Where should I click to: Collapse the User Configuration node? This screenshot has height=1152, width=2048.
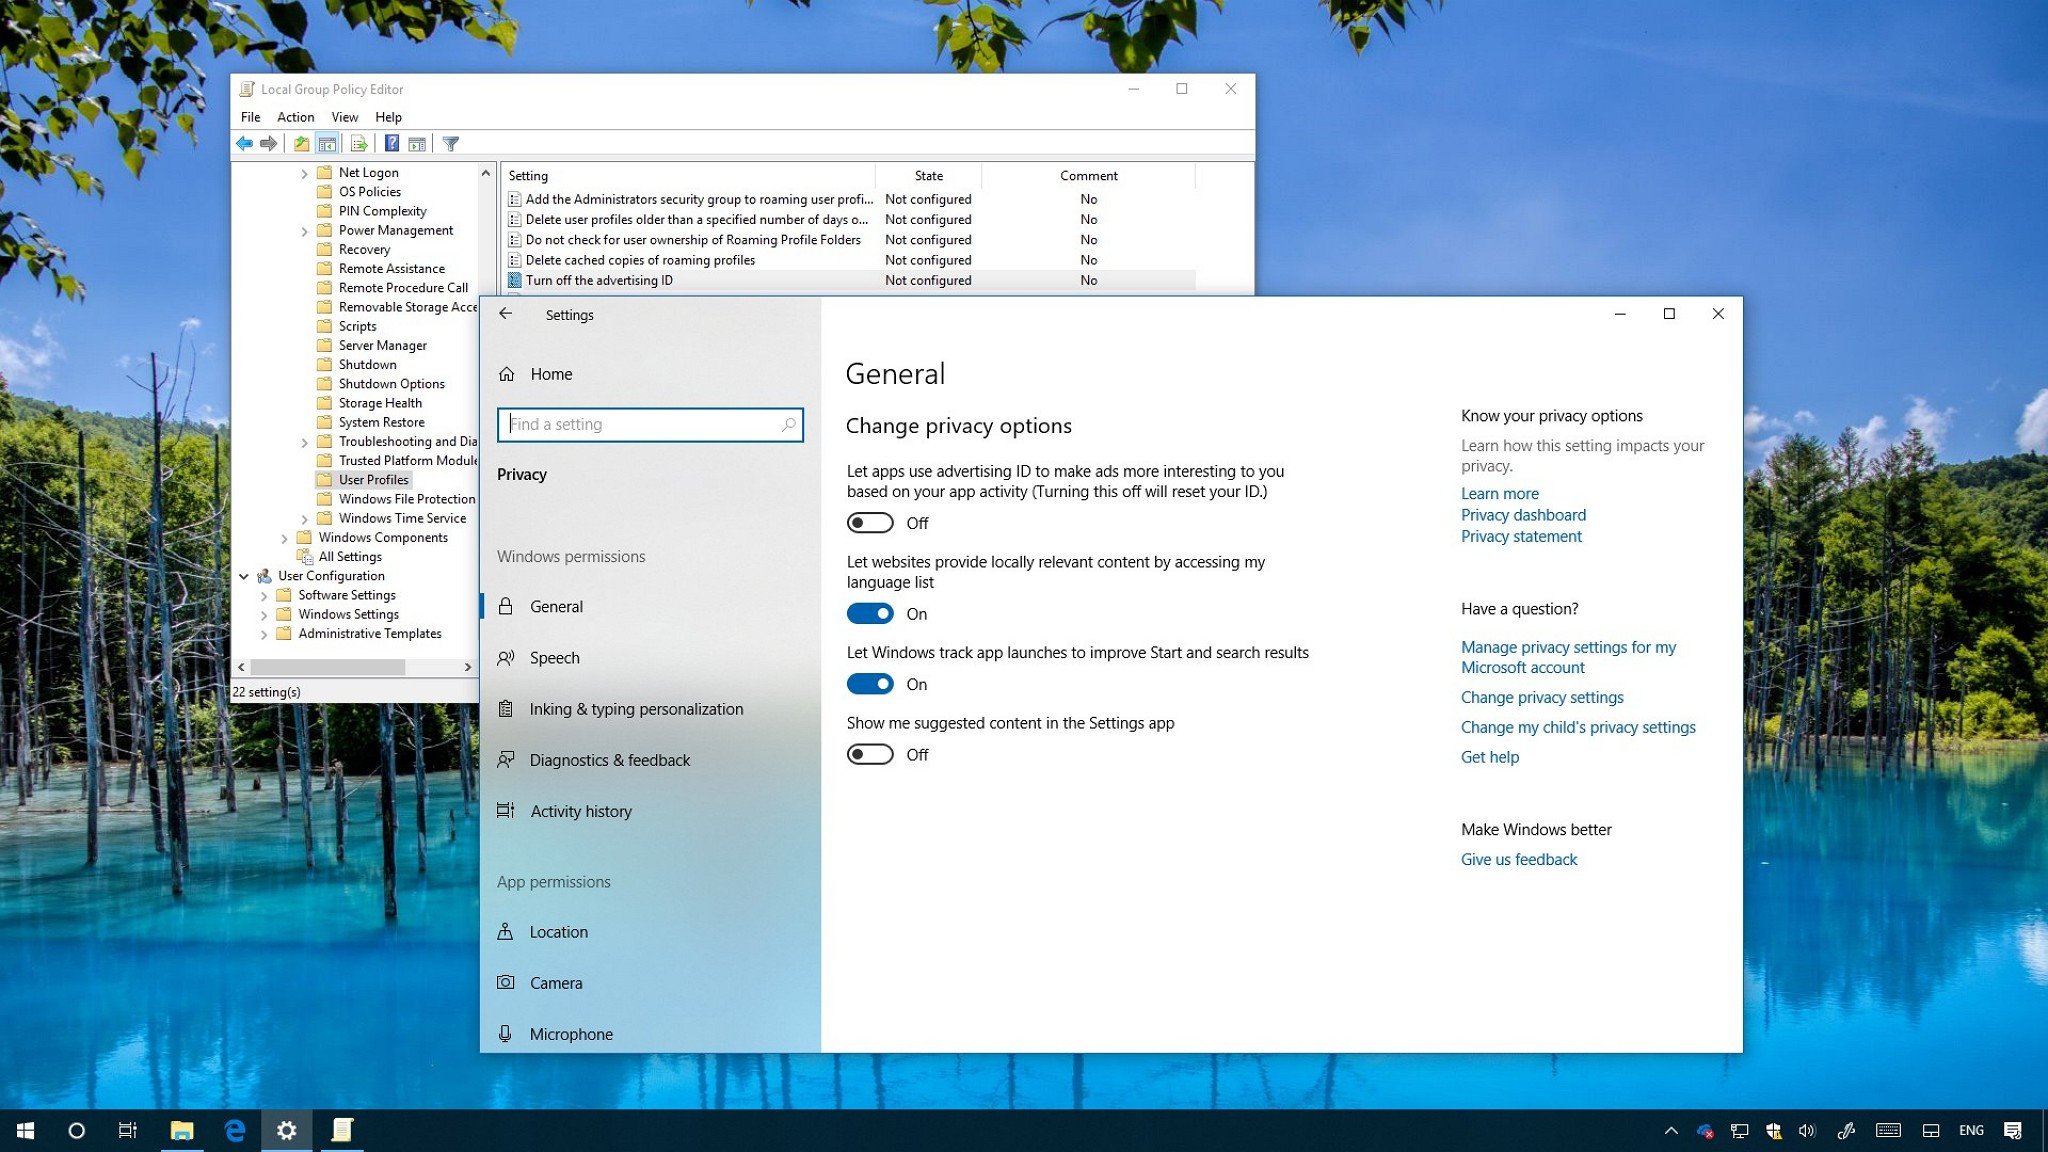[x=244, y=576]
